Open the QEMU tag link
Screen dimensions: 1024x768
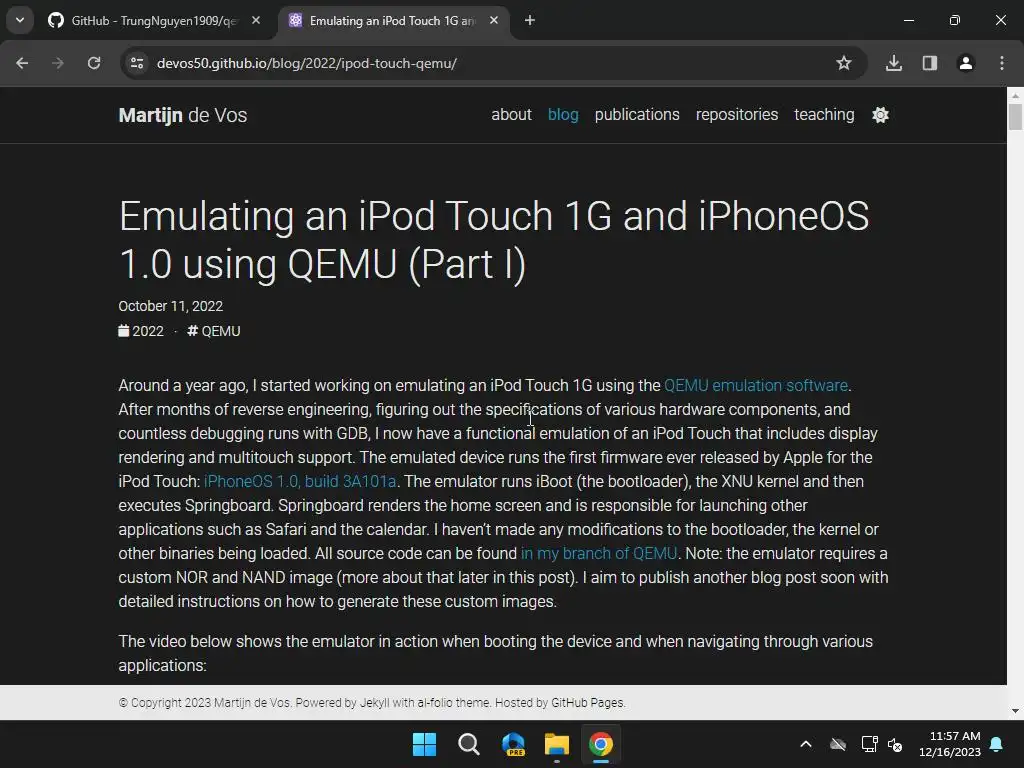pos(214,331)
